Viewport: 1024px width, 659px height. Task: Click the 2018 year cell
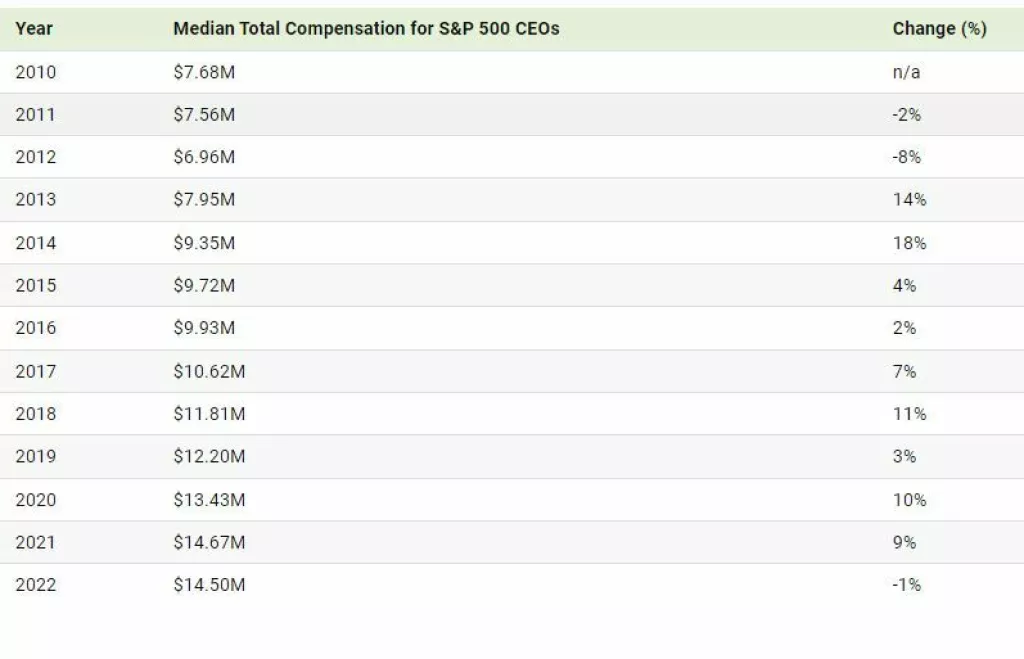coord(36,414)
